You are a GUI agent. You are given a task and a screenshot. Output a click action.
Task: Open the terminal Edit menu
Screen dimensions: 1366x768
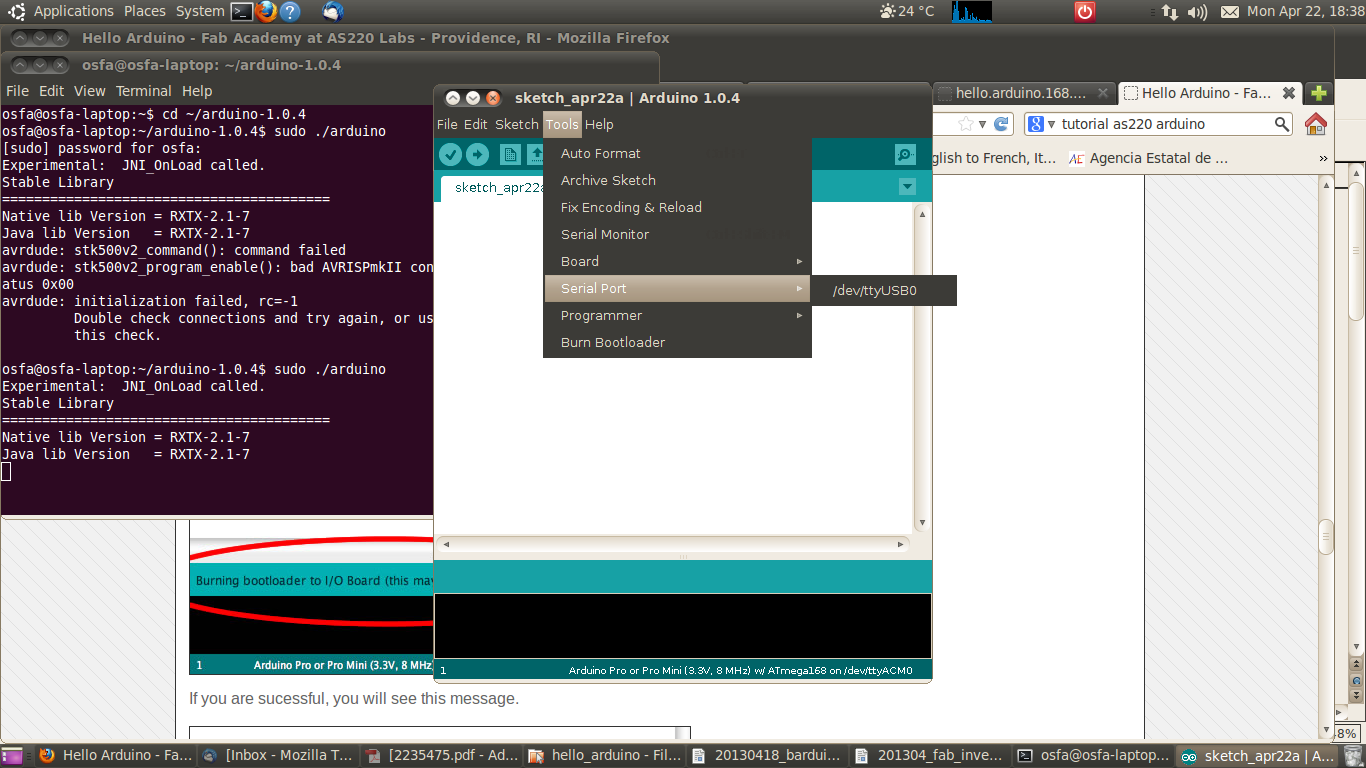click(x=51, y=91)
